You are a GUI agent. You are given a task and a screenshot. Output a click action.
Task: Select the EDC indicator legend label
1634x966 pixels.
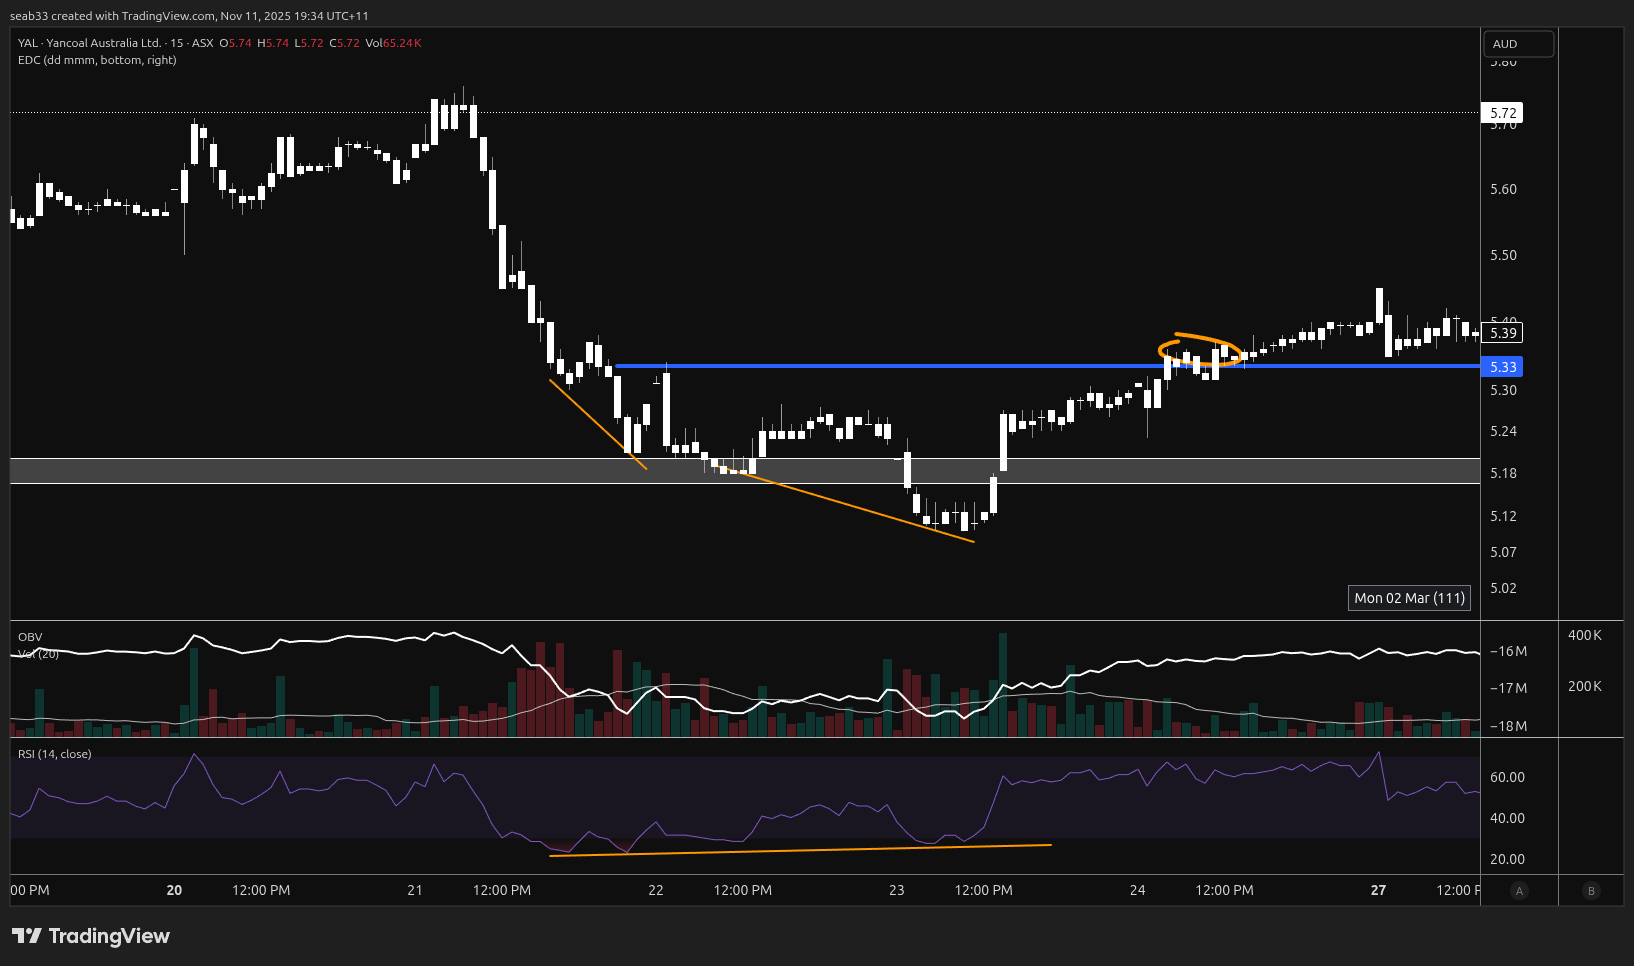tap(97, 60)
